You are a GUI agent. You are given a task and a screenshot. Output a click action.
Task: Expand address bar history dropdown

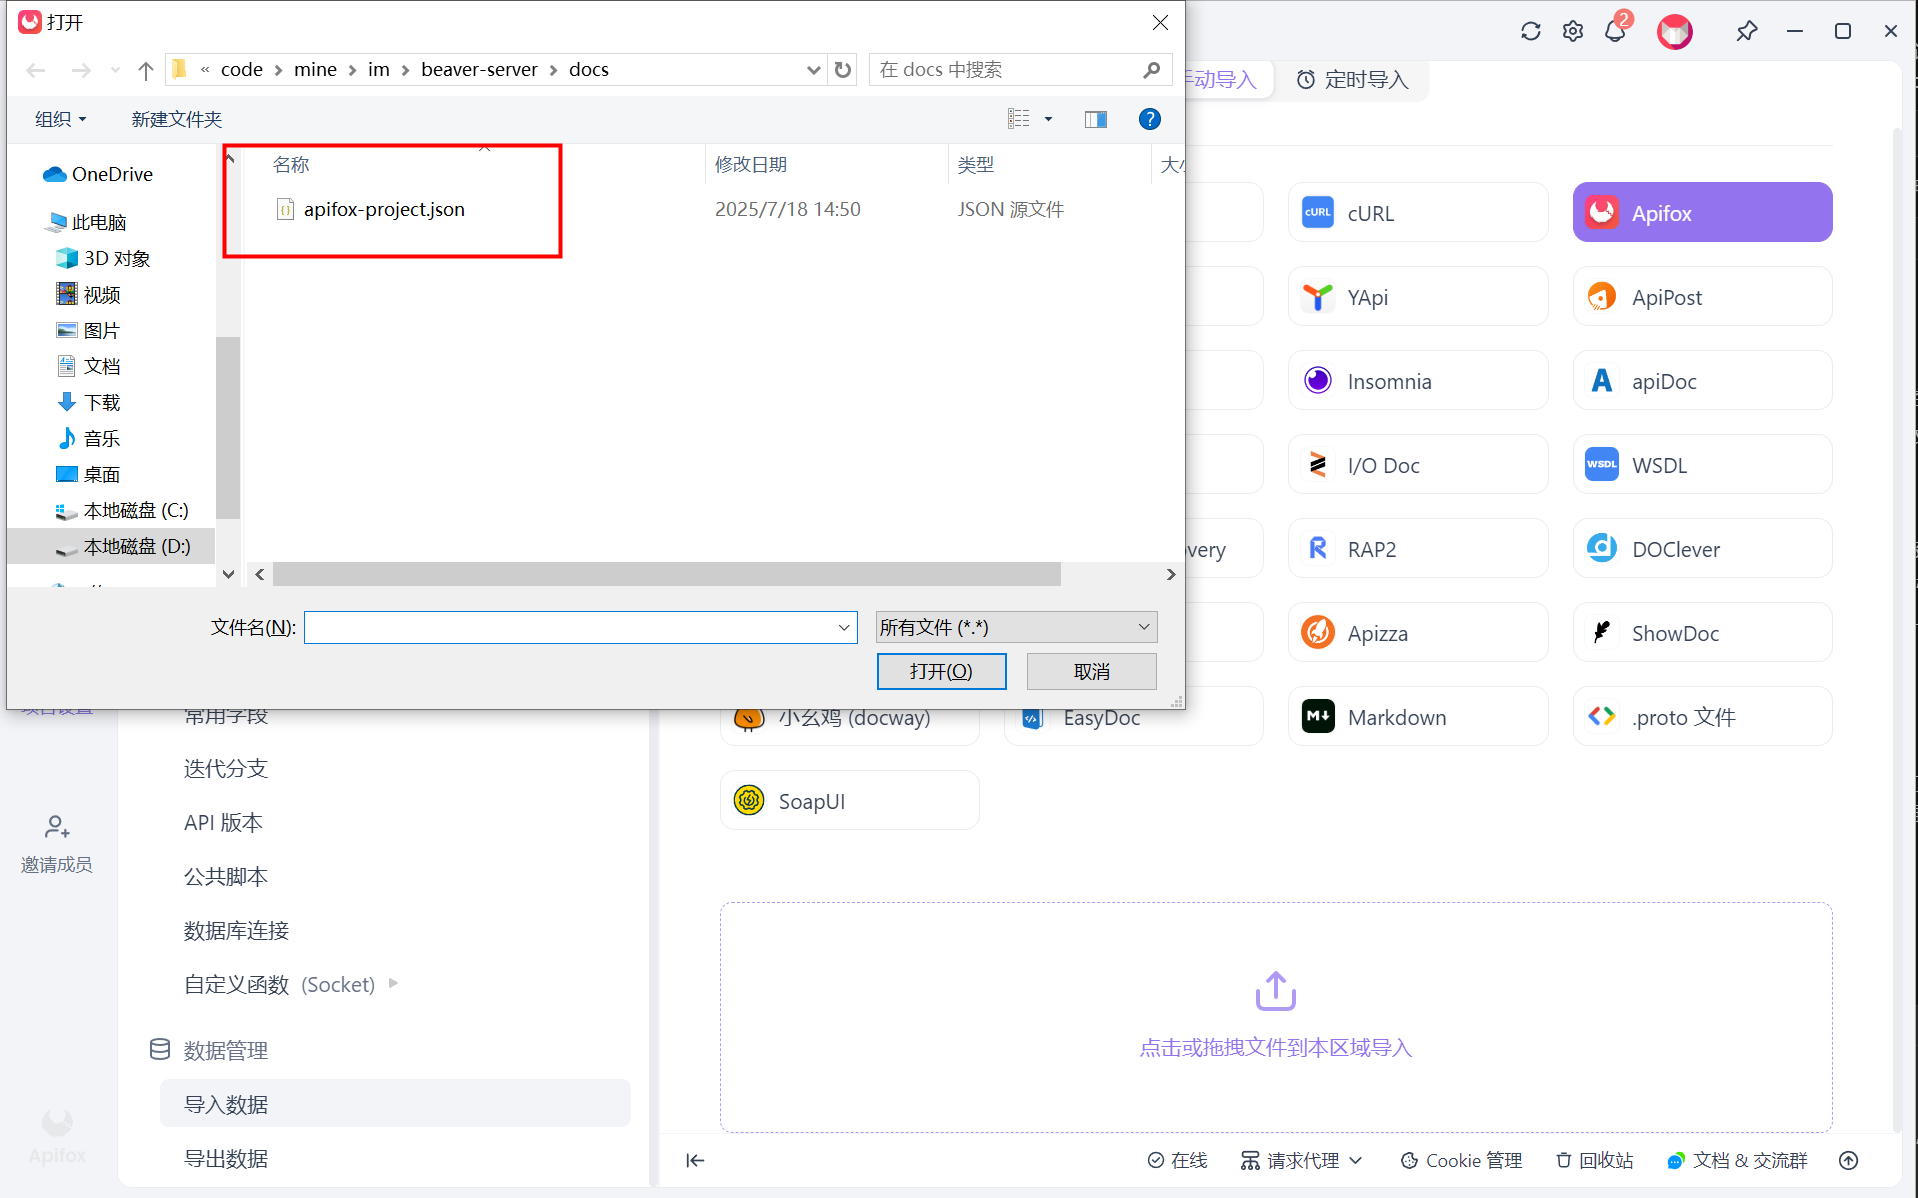click(814, 70)
